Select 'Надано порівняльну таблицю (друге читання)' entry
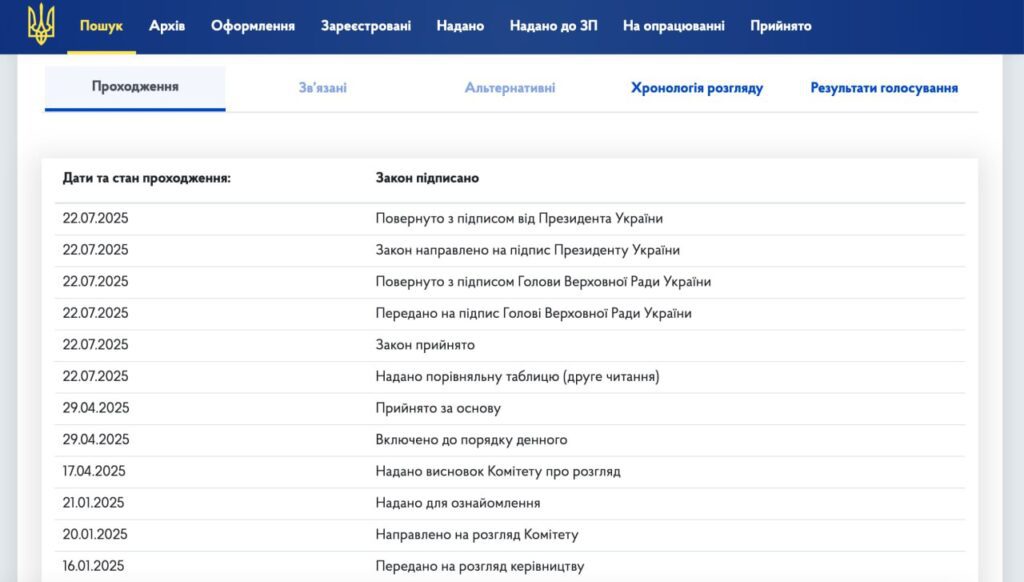The height and width of the screenshot is (582, 1024). [517, 377]
